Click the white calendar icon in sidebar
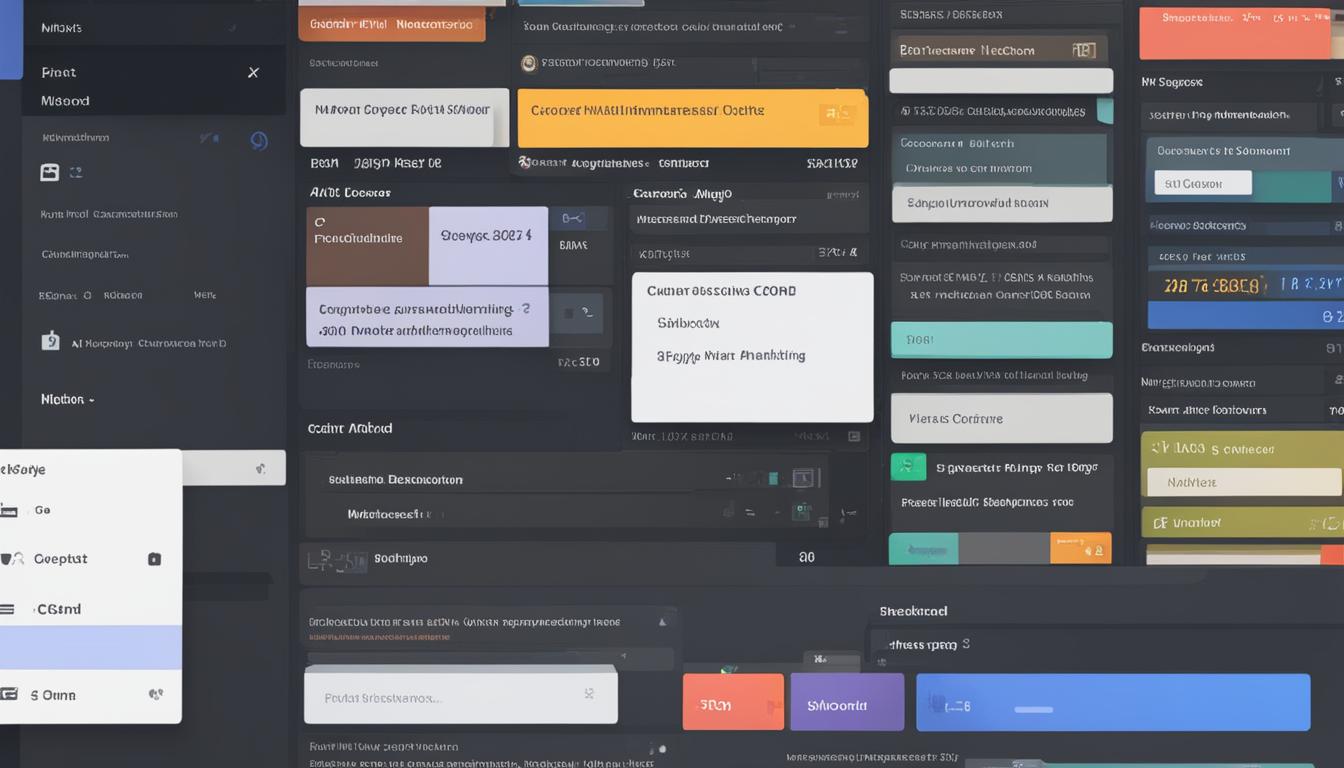Viewport: 1344px width, 768px height. pos(49,172)
